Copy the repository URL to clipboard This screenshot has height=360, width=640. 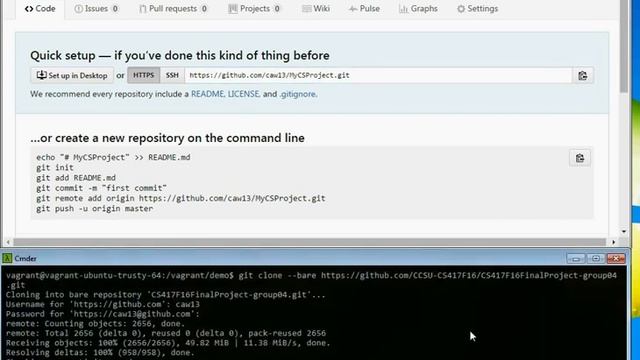tap(582, 76)
